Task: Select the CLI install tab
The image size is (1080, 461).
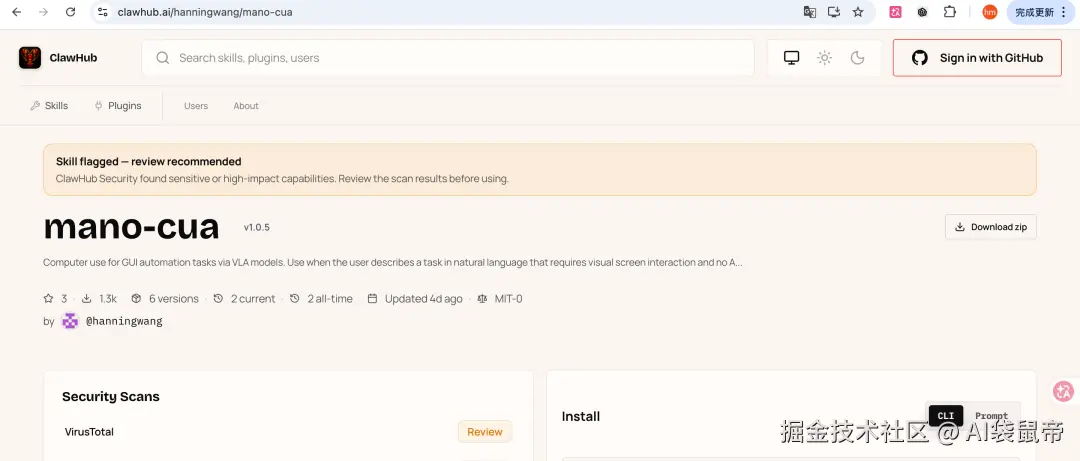Action: [946, 416]
